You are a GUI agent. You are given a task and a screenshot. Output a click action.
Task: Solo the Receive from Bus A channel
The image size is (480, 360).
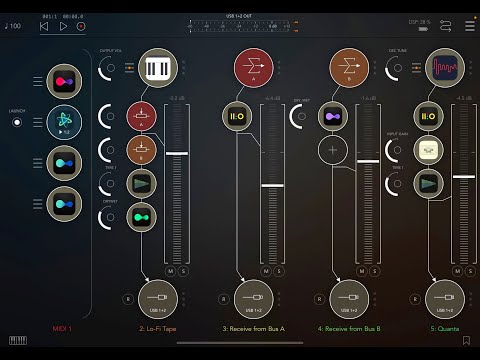(279, 271)
